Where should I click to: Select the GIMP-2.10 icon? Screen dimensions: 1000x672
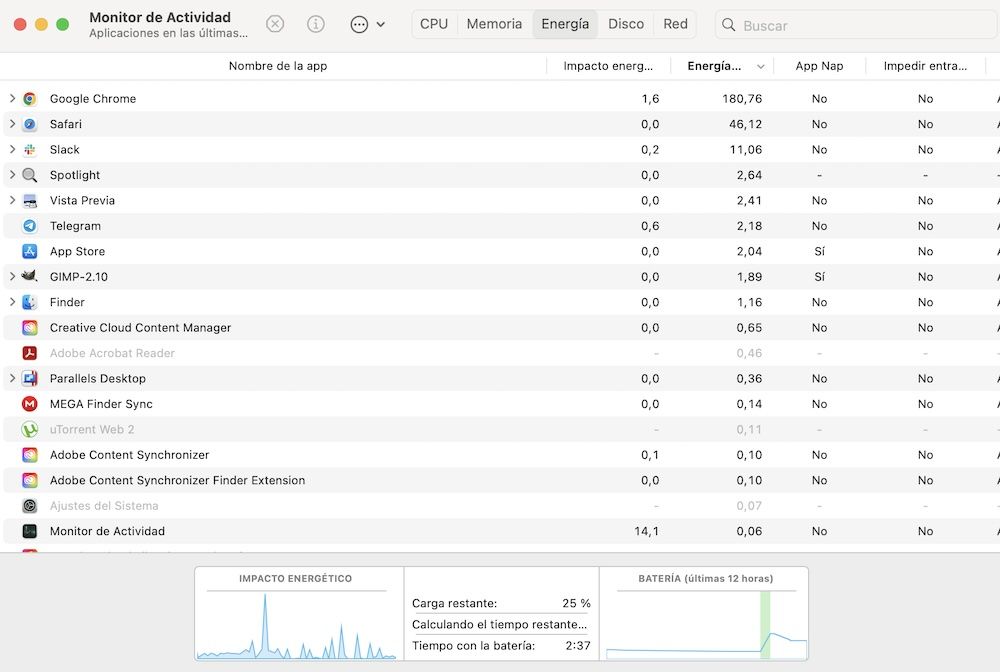click(30, 276)
